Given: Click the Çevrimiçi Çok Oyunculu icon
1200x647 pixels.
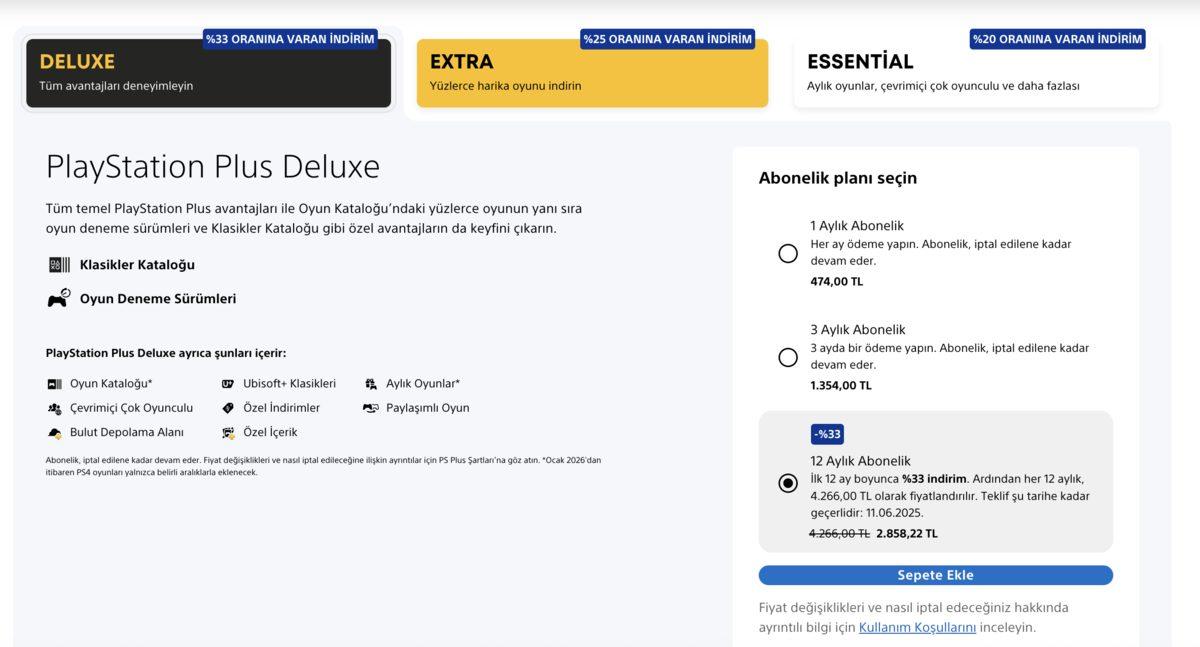Looking at the screenshot, I should [x=55, y=408].
